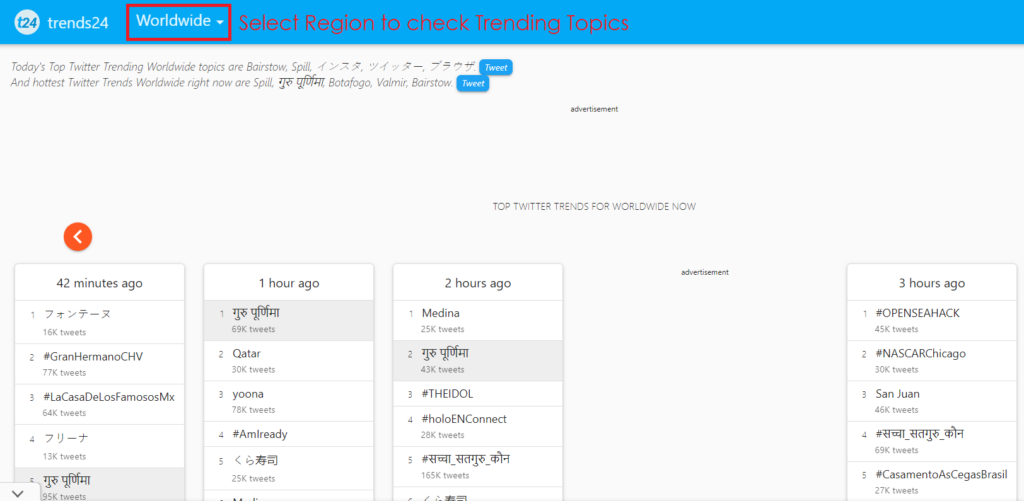This screenshot has width=1024, height=501.
Task: Click the 3 hours ago column header
Action: pyautogui.click(x=932, y=283)
